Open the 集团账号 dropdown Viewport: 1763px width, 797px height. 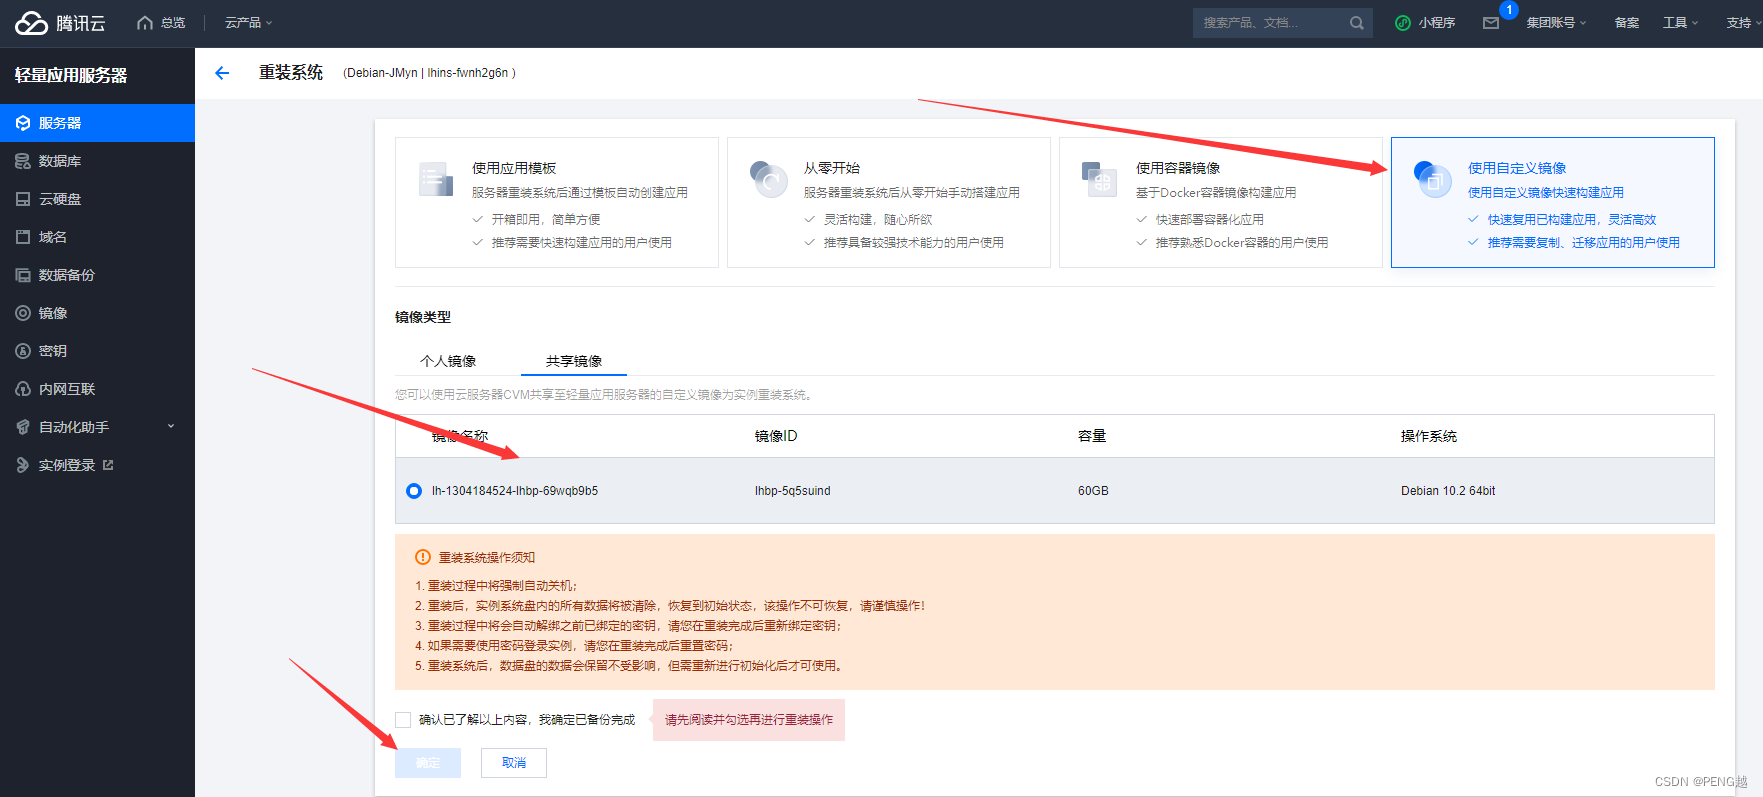click(1556, 23)
